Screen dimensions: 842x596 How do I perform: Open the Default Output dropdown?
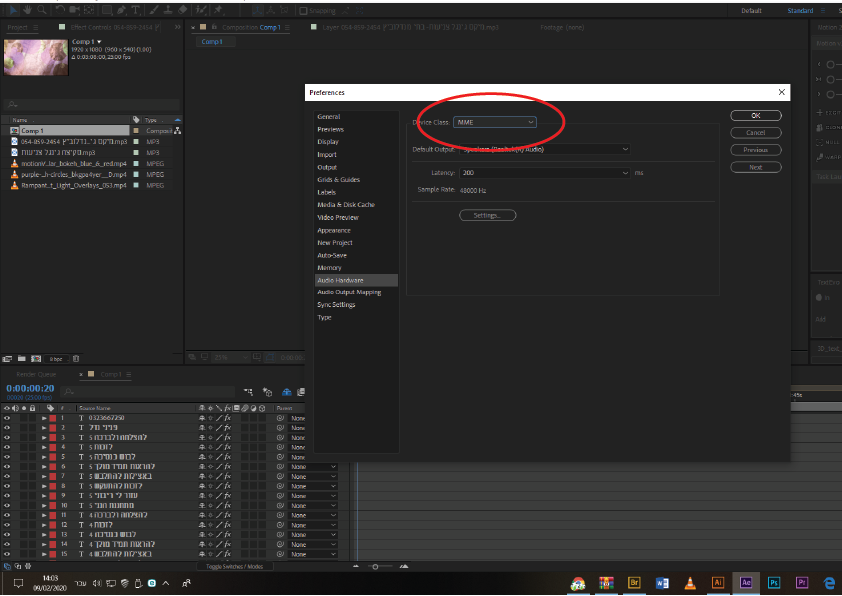(545, 149)
